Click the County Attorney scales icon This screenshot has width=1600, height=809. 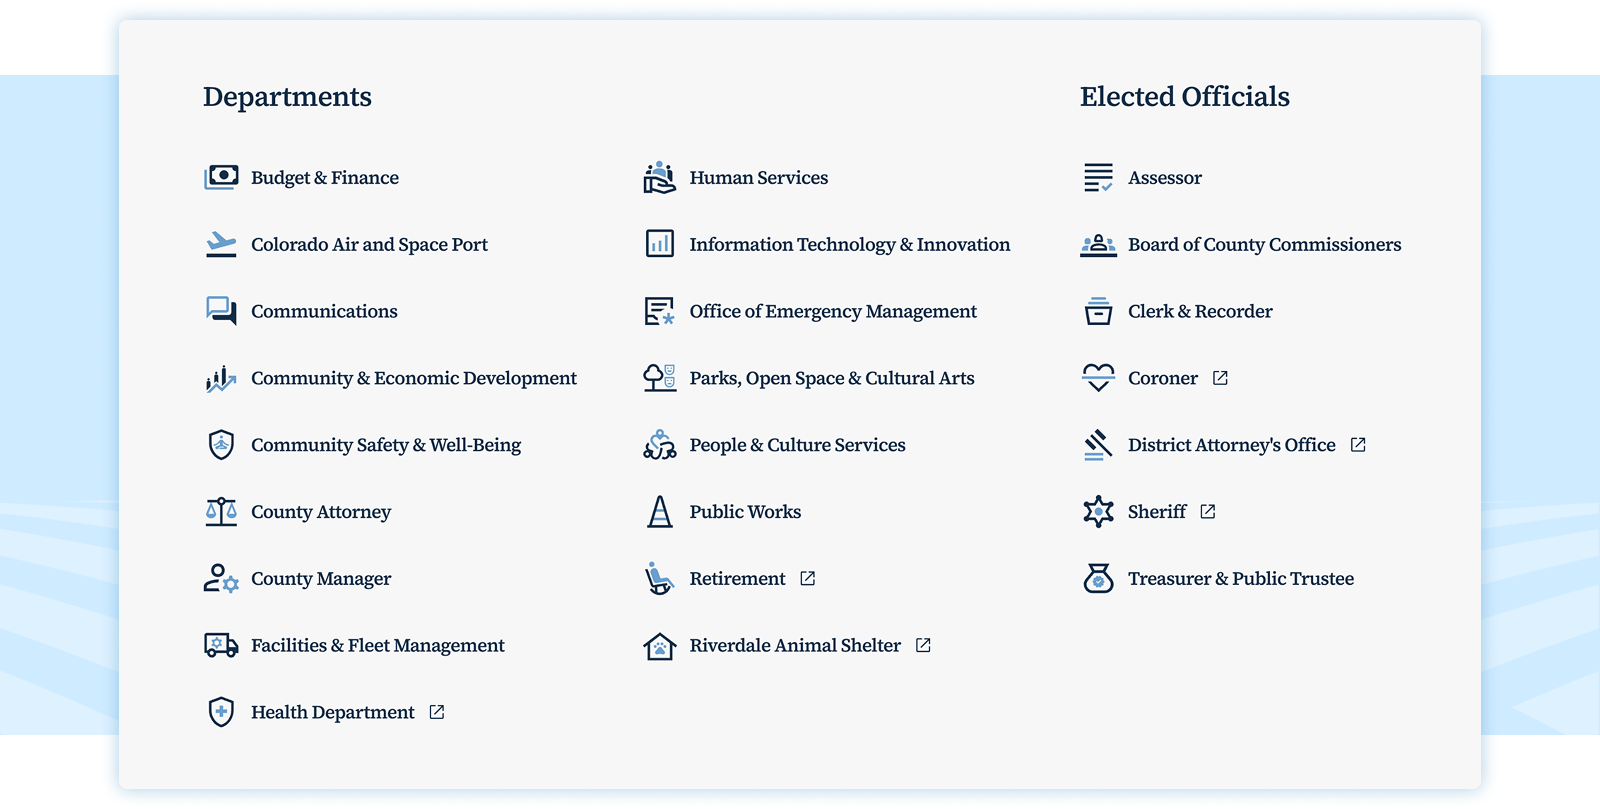click(221, 512)
